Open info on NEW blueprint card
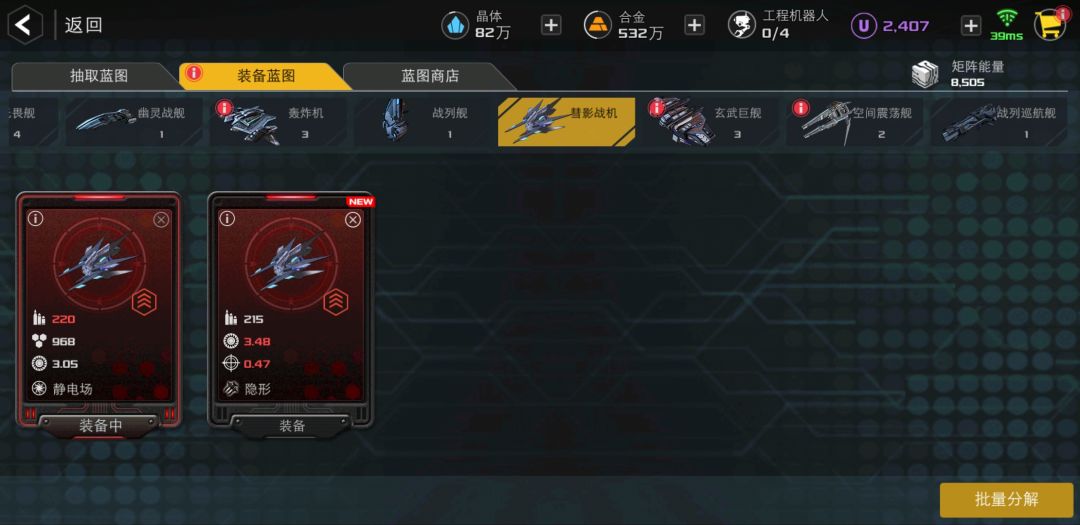Screen dimensions: 1080x525 pyautogui.click(x=227, y=219)
